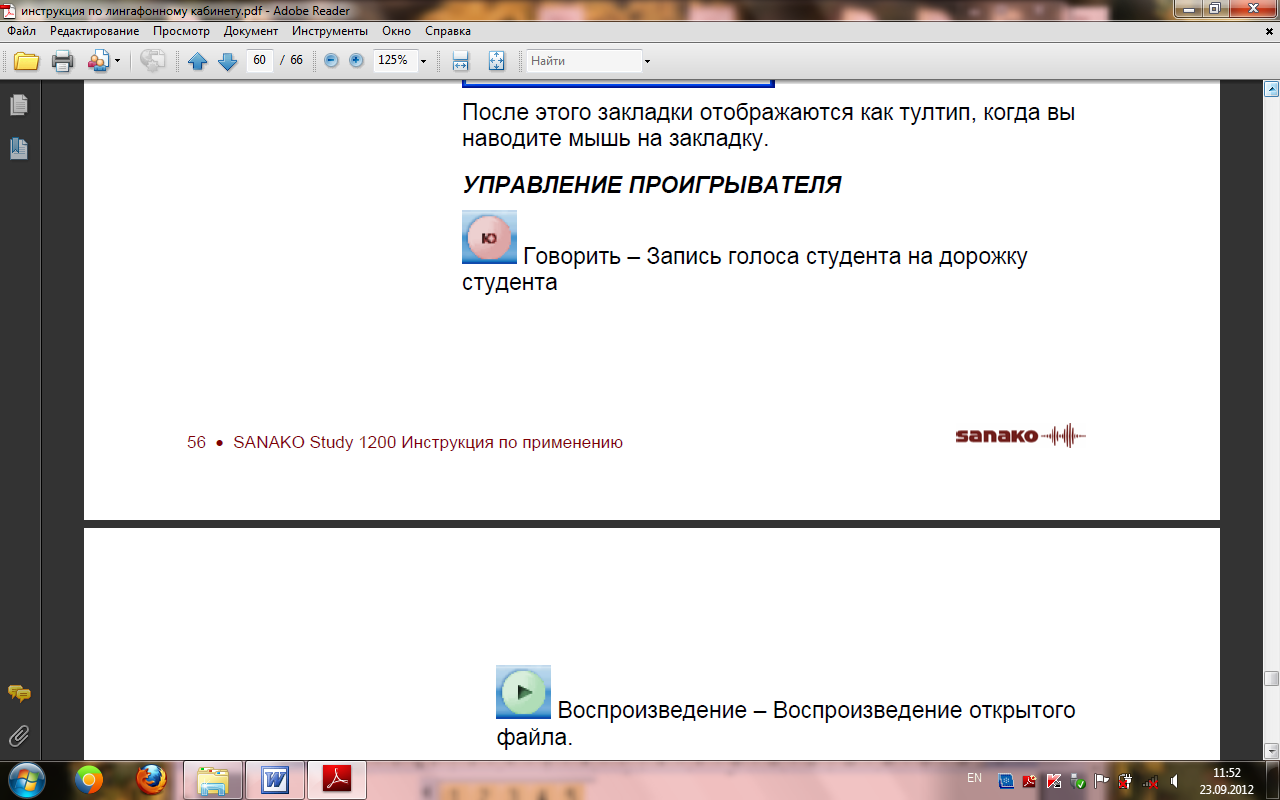Go to next page with down arrow

coord(227,61)
